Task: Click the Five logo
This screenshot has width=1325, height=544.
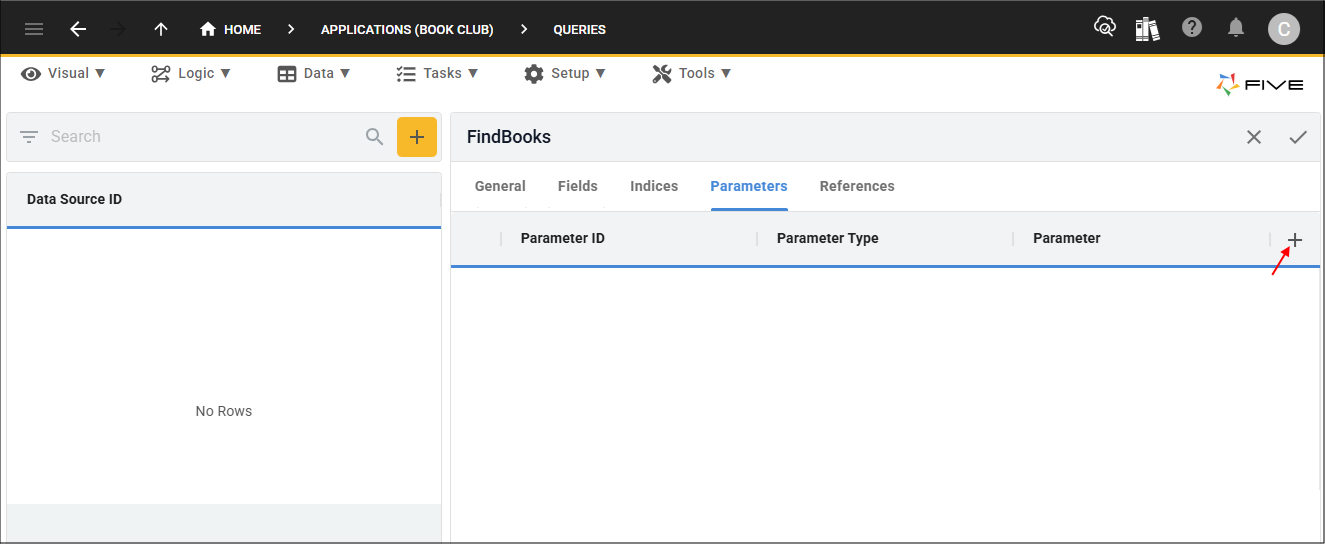Action: [x=1260, y=85]
